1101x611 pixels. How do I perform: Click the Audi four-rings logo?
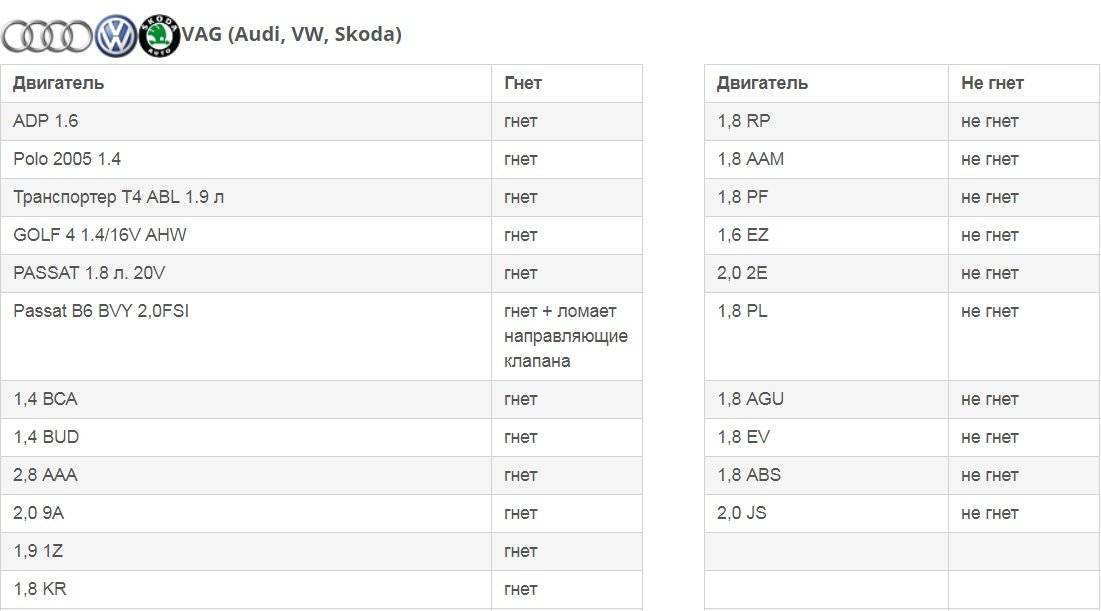47,36
